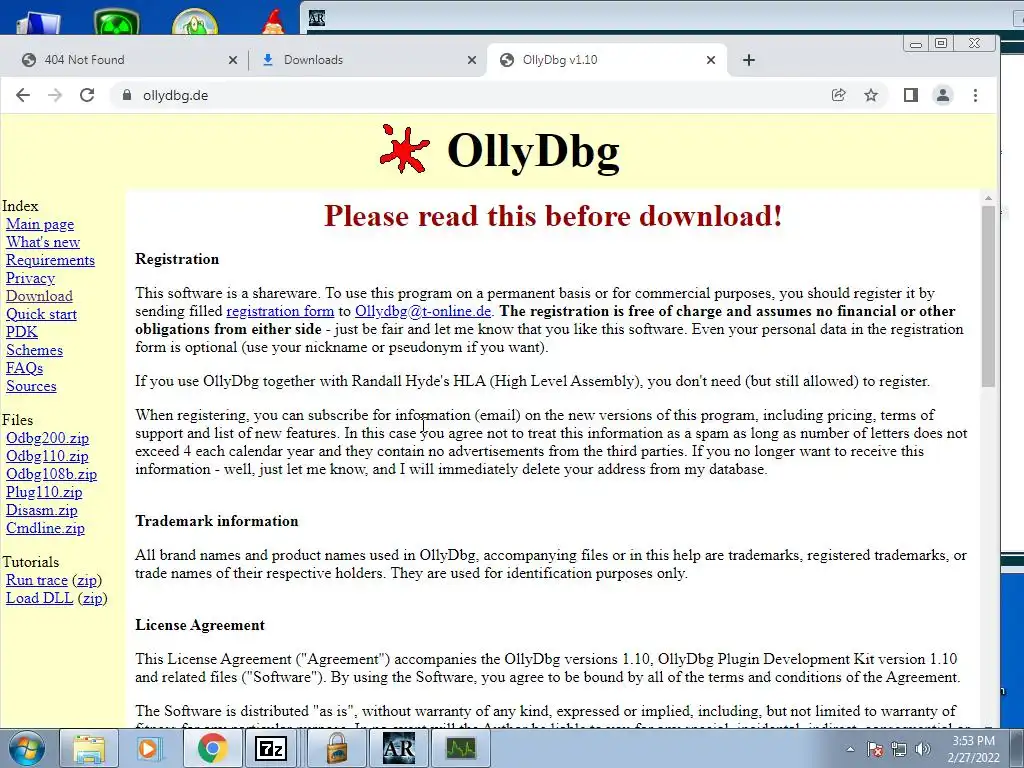Download Odbg108b.zip file
The width and height of the screenshot is (1024, 768).
click(x=51, y=474)
